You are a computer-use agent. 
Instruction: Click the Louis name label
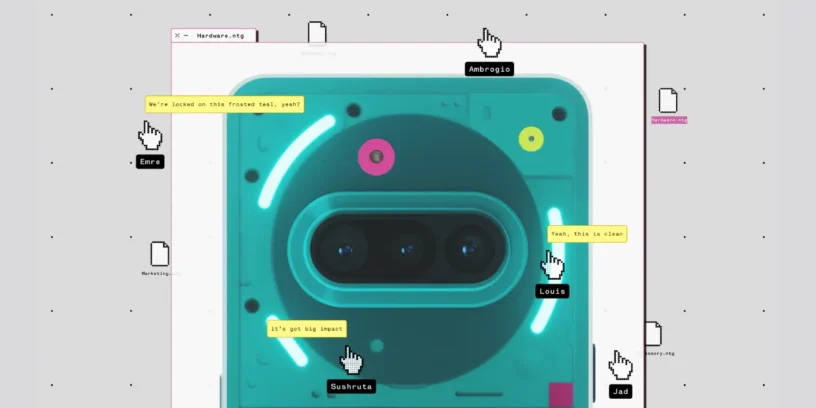[x=552, y=291]
